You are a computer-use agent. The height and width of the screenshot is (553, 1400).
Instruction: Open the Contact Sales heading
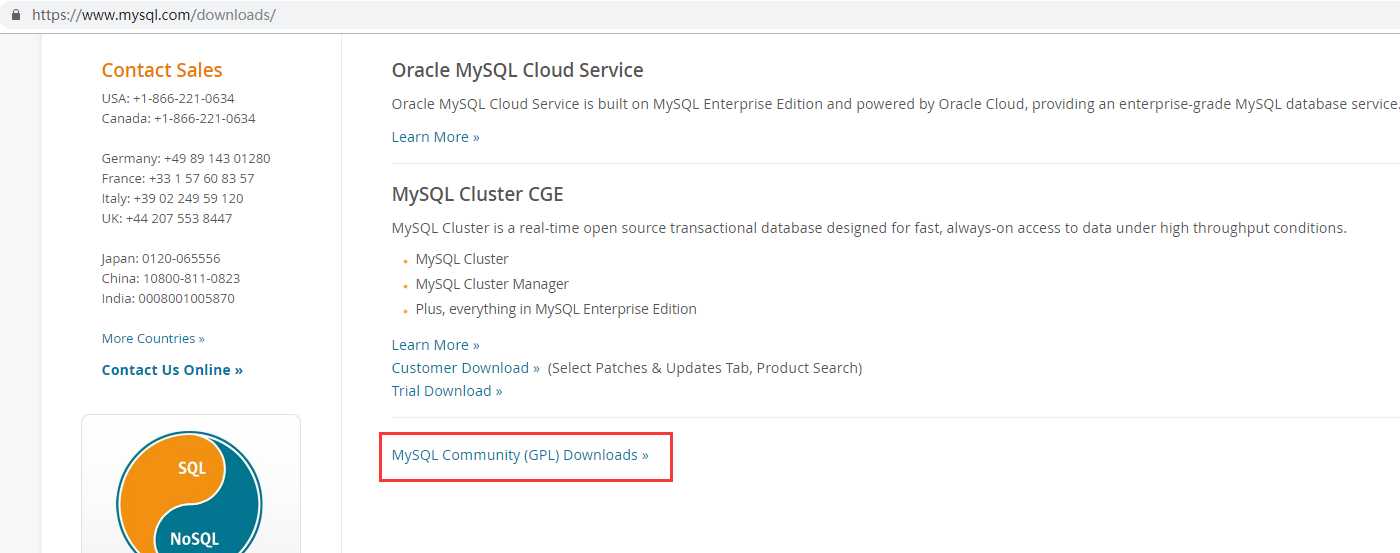click(x=162, y=70)
